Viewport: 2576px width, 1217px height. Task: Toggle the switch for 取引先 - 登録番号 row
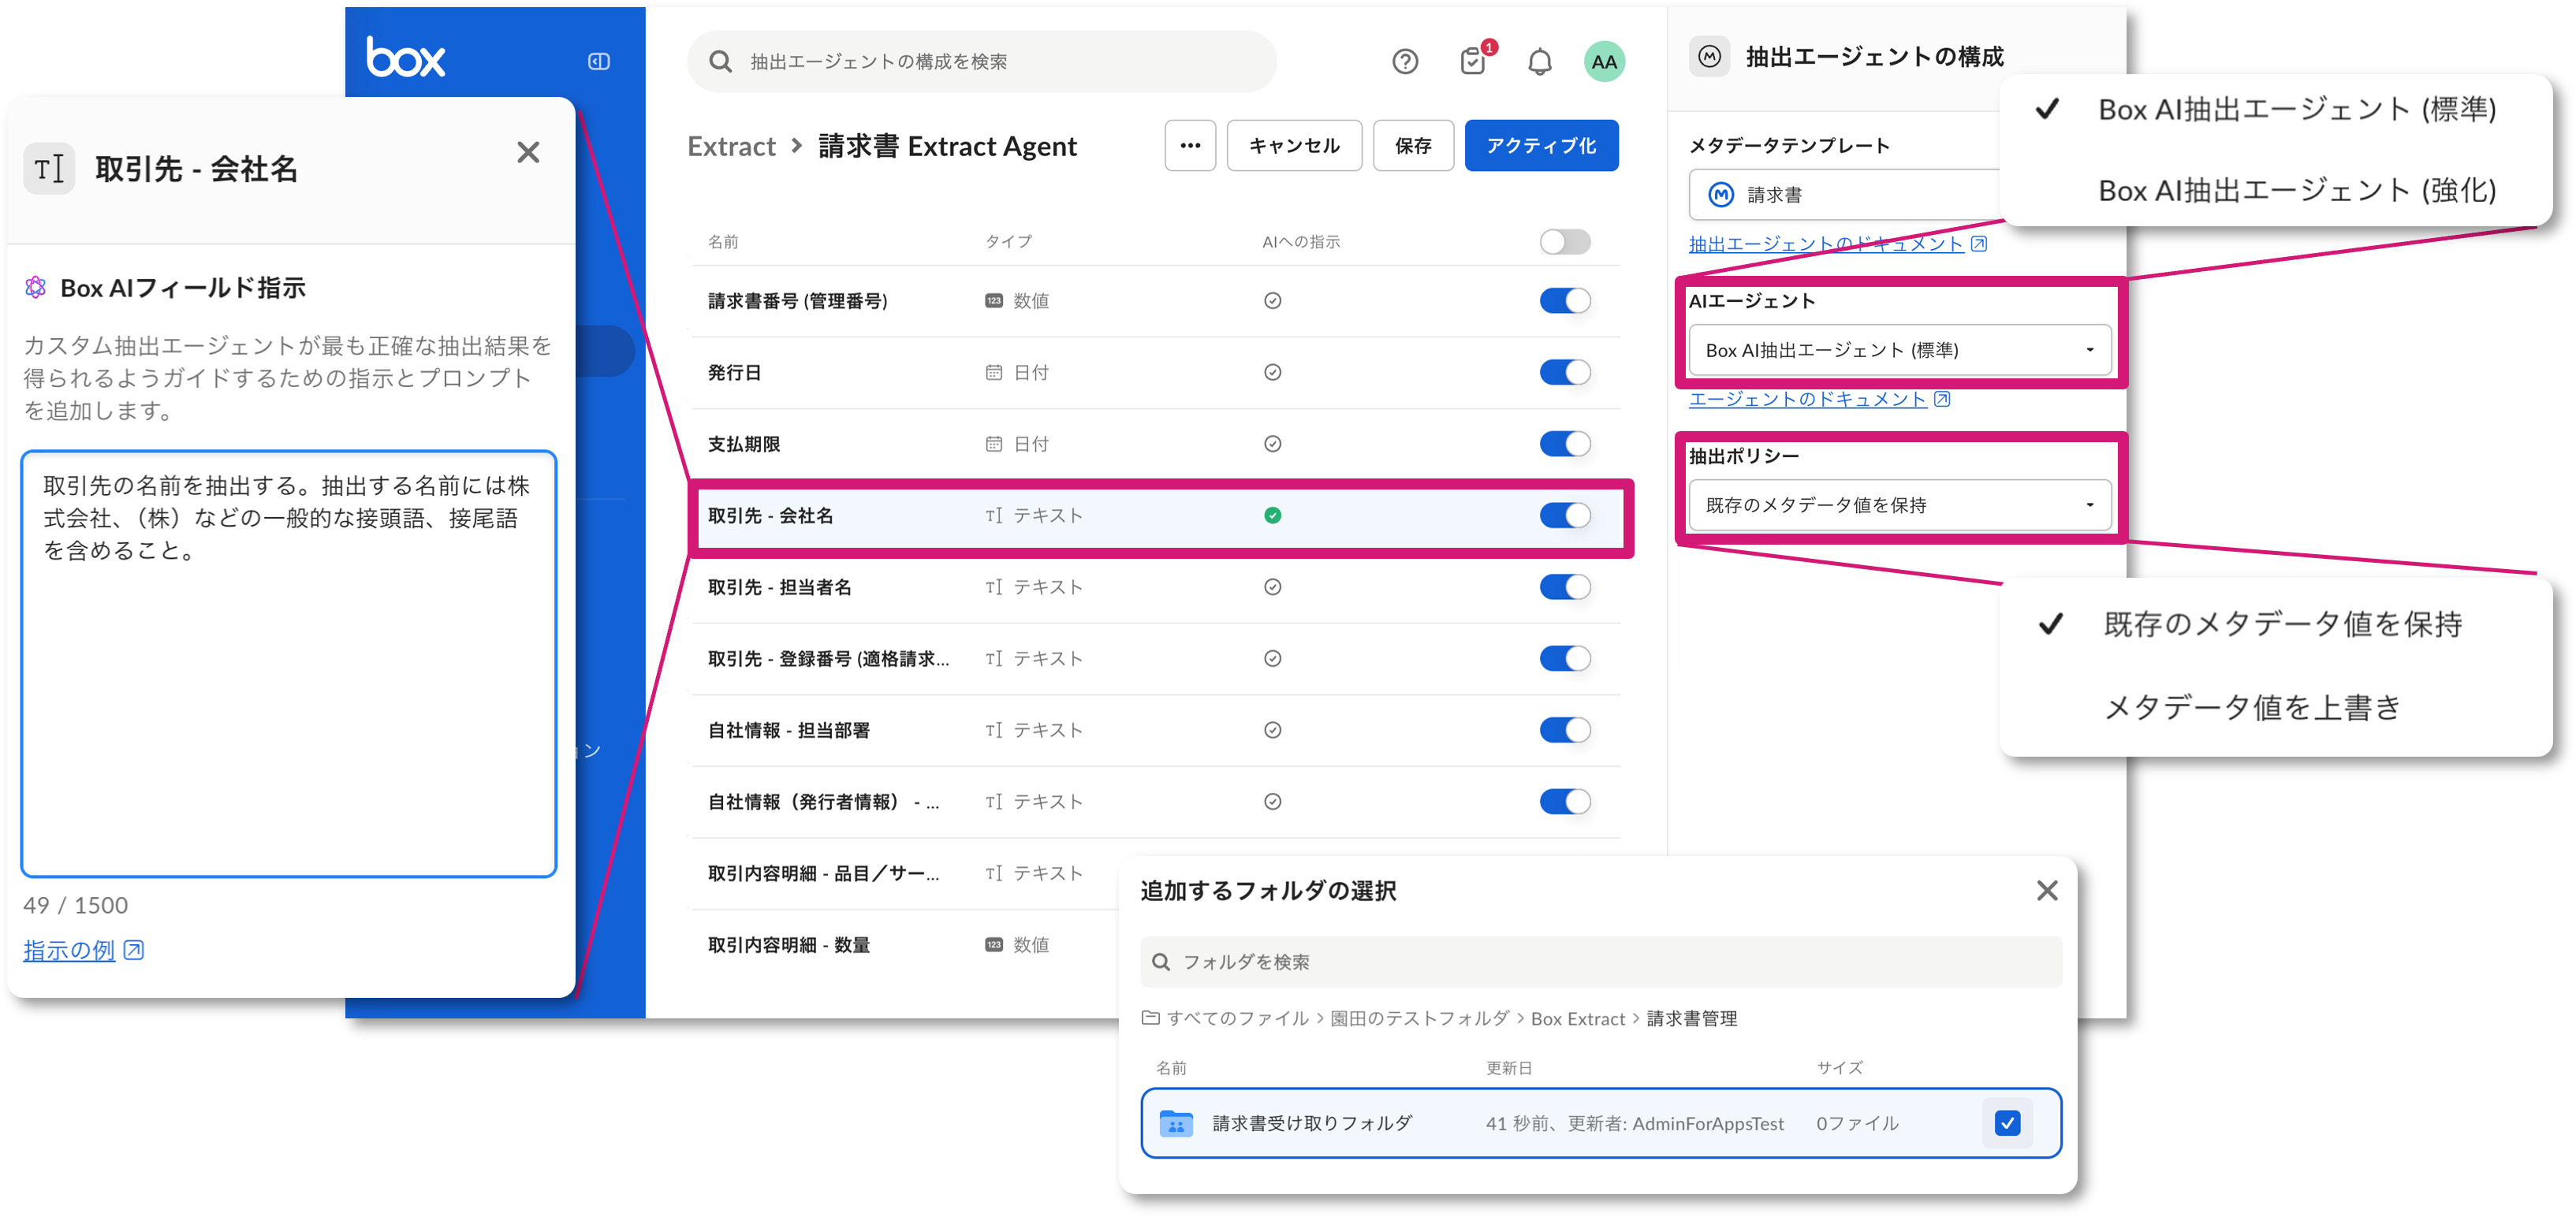click(x=1565, y=658)
